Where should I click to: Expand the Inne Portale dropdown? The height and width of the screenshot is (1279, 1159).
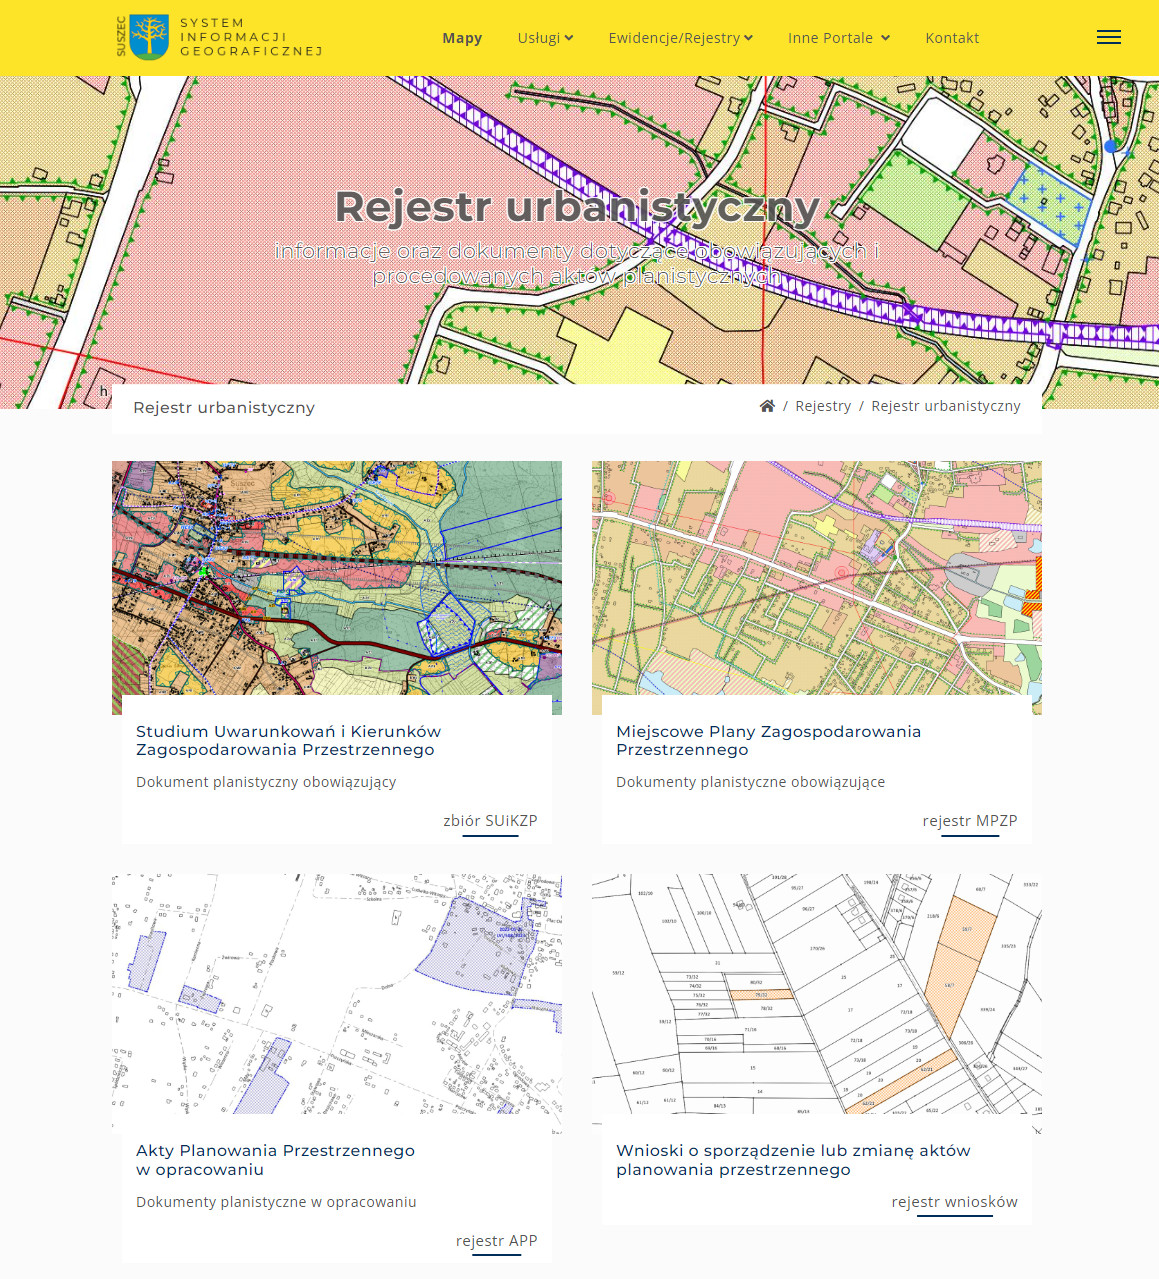(x=838, y=38)
